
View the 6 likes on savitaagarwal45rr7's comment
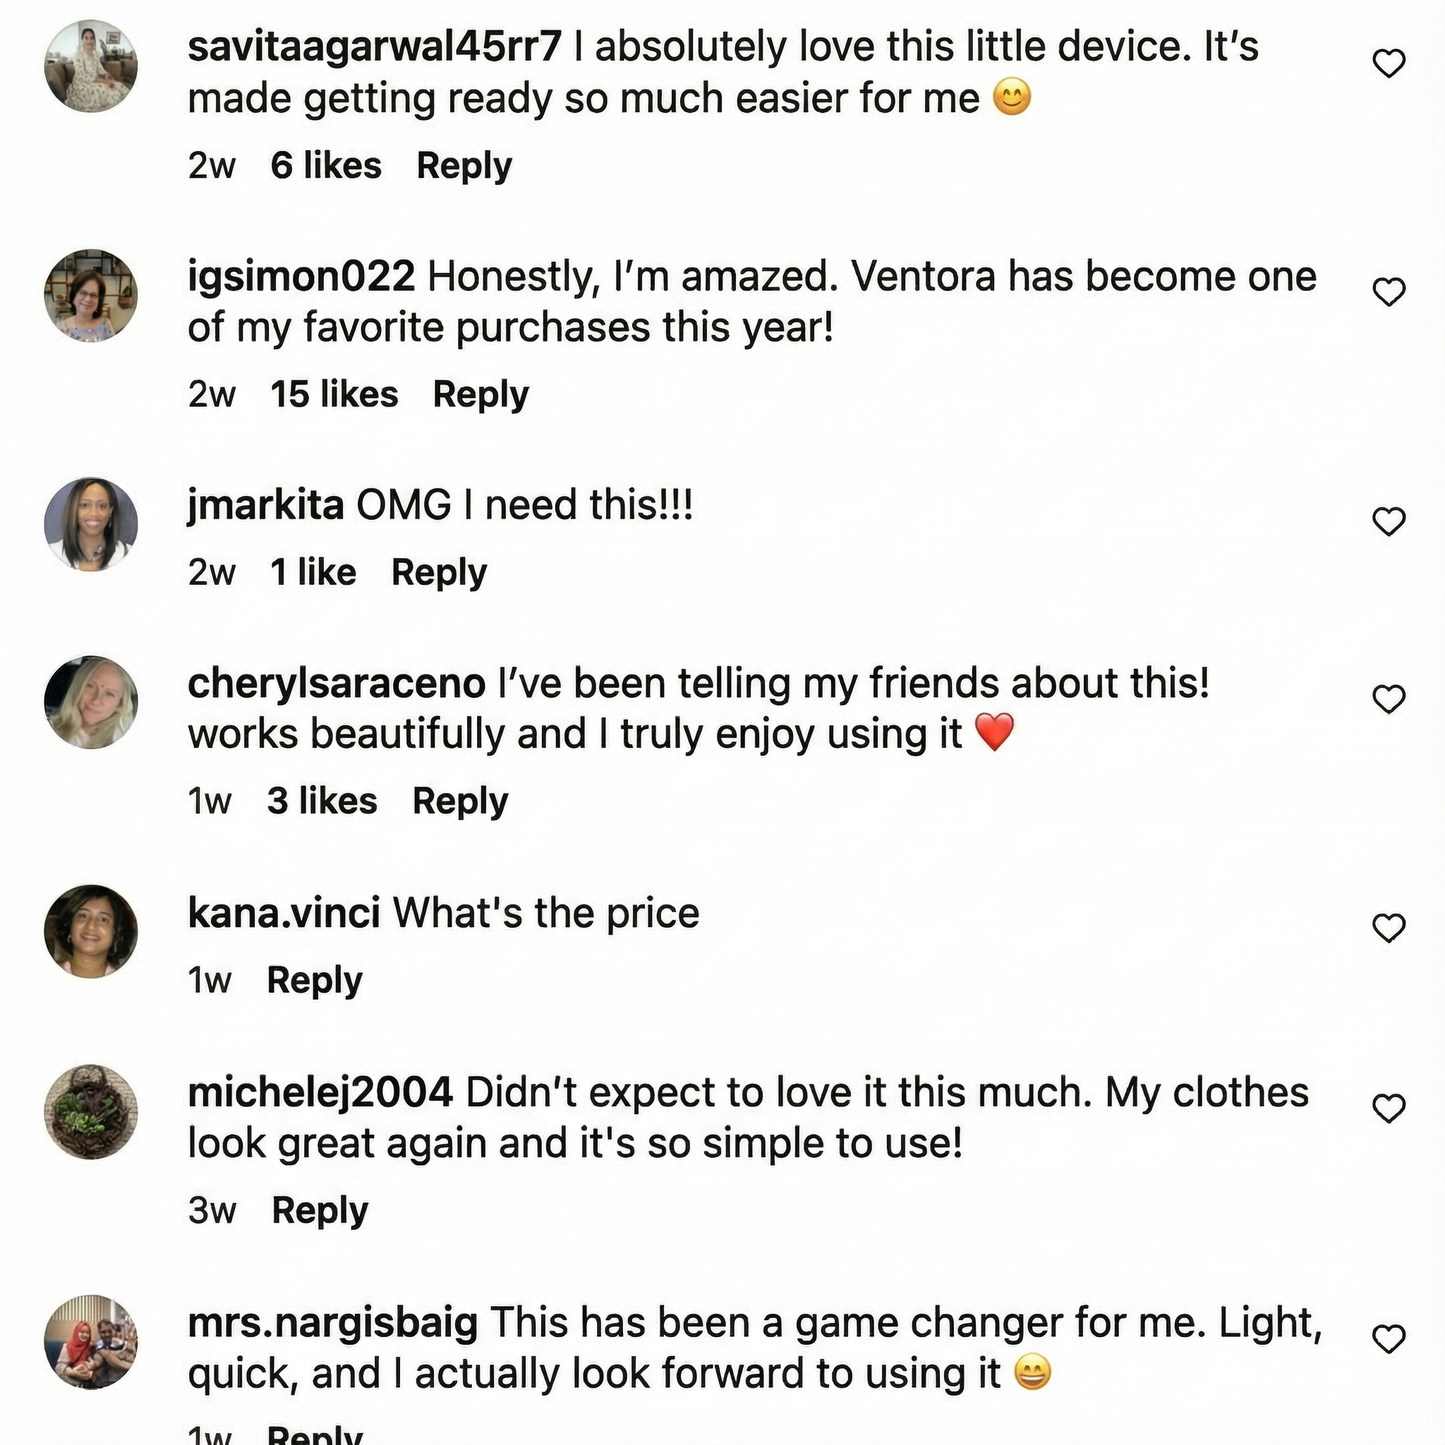(326, 166)
